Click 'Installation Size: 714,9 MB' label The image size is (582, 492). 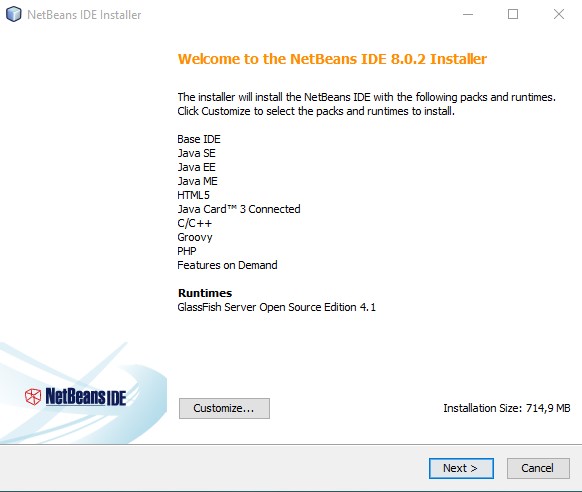(507, 408)
